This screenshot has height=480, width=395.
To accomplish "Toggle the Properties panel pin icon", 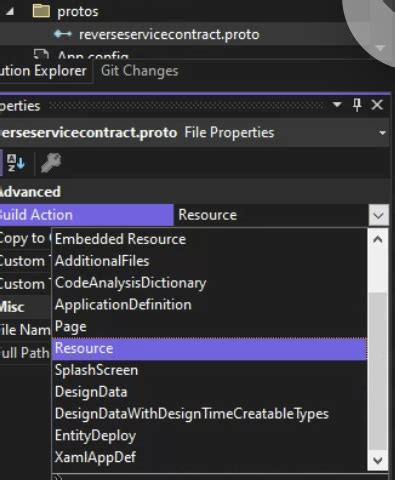I will coord(357,105).
